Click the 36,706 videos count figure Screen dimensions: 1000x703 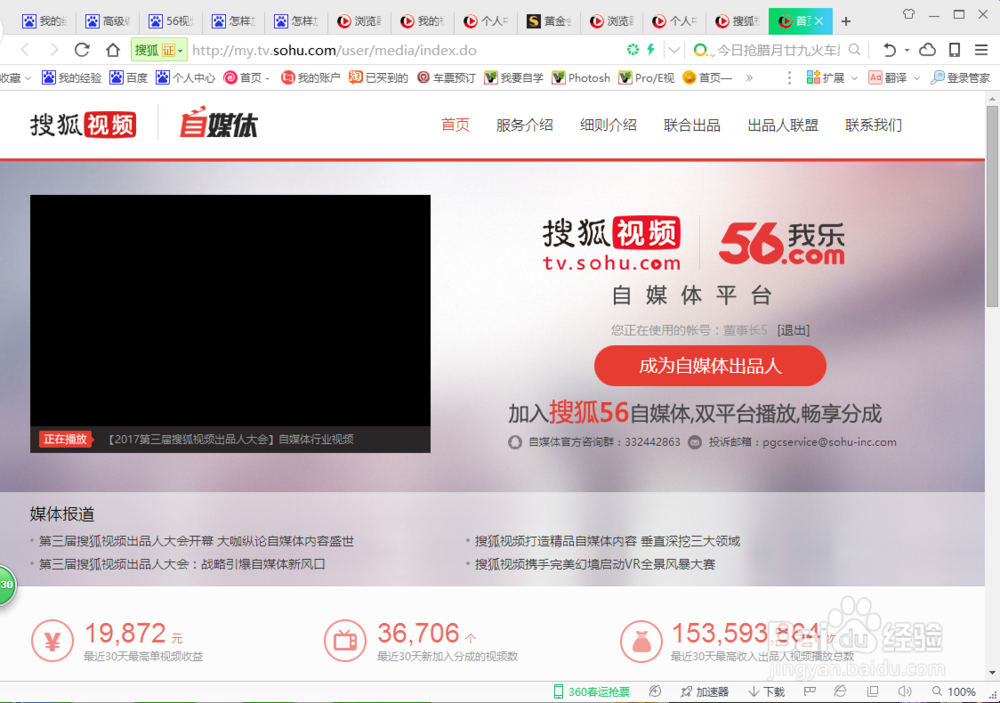coord(427,633)
